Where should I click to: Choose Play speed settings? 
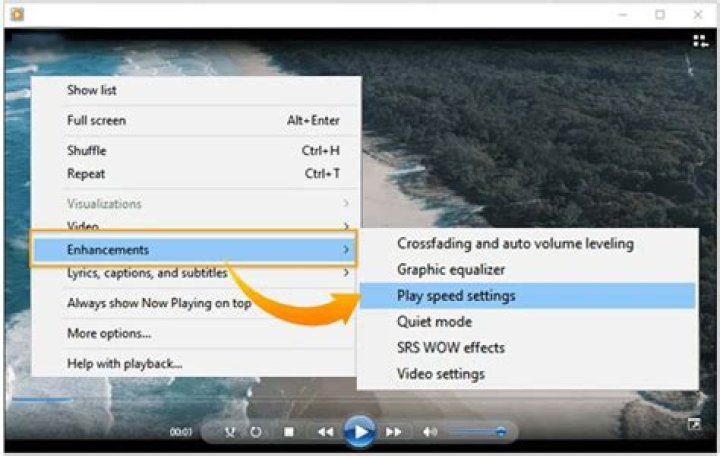(528, 296)
